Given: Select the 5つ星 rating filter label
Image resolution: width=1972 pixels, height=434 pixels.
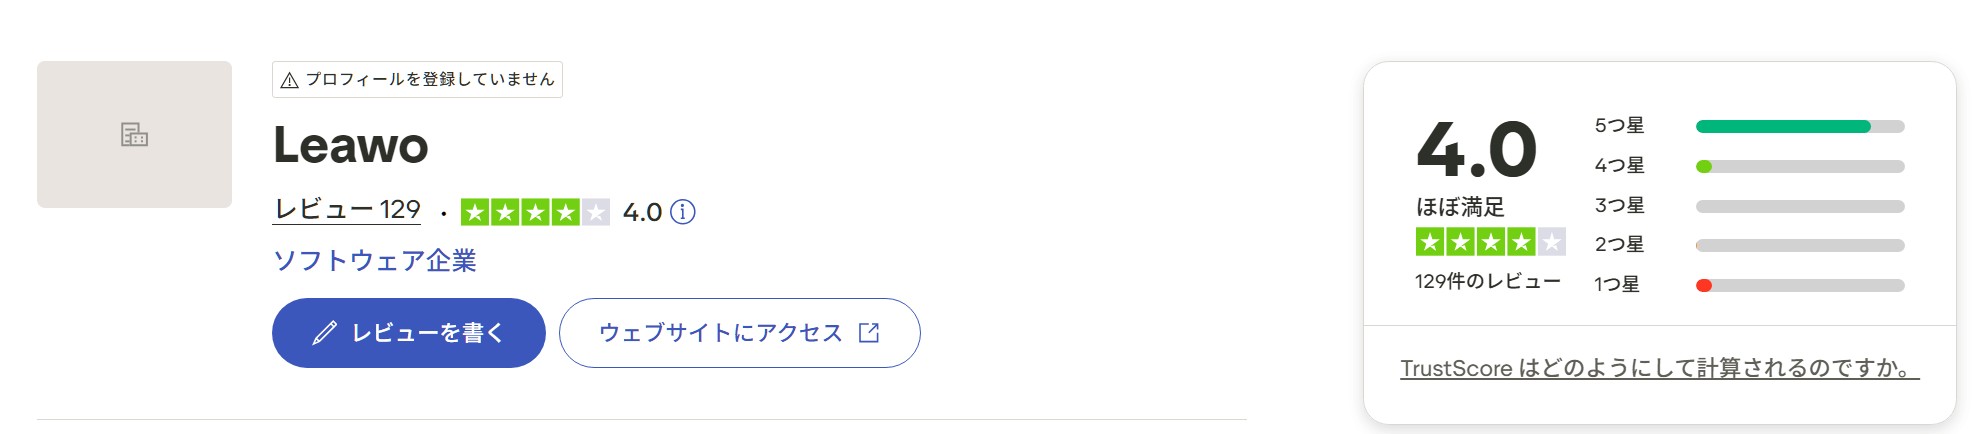Looking at the screenshot, I should (x=1619, y=126).
